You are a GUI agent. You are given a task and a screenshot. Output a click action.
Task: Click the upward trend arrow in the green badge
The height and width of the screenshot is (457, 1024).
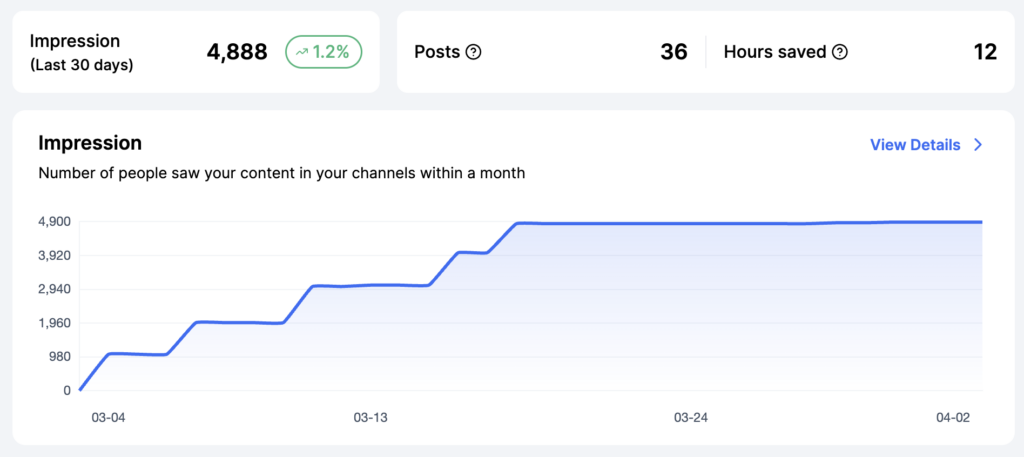coord(302,52)
